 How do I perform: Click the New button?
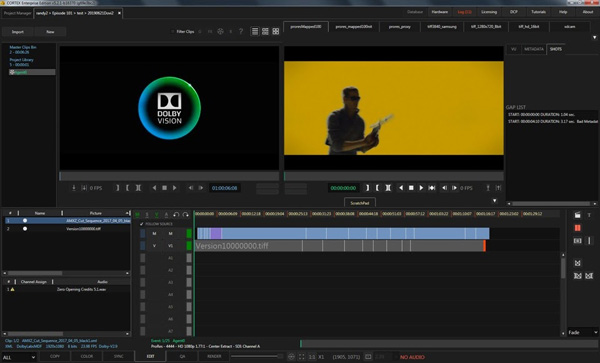50,32
